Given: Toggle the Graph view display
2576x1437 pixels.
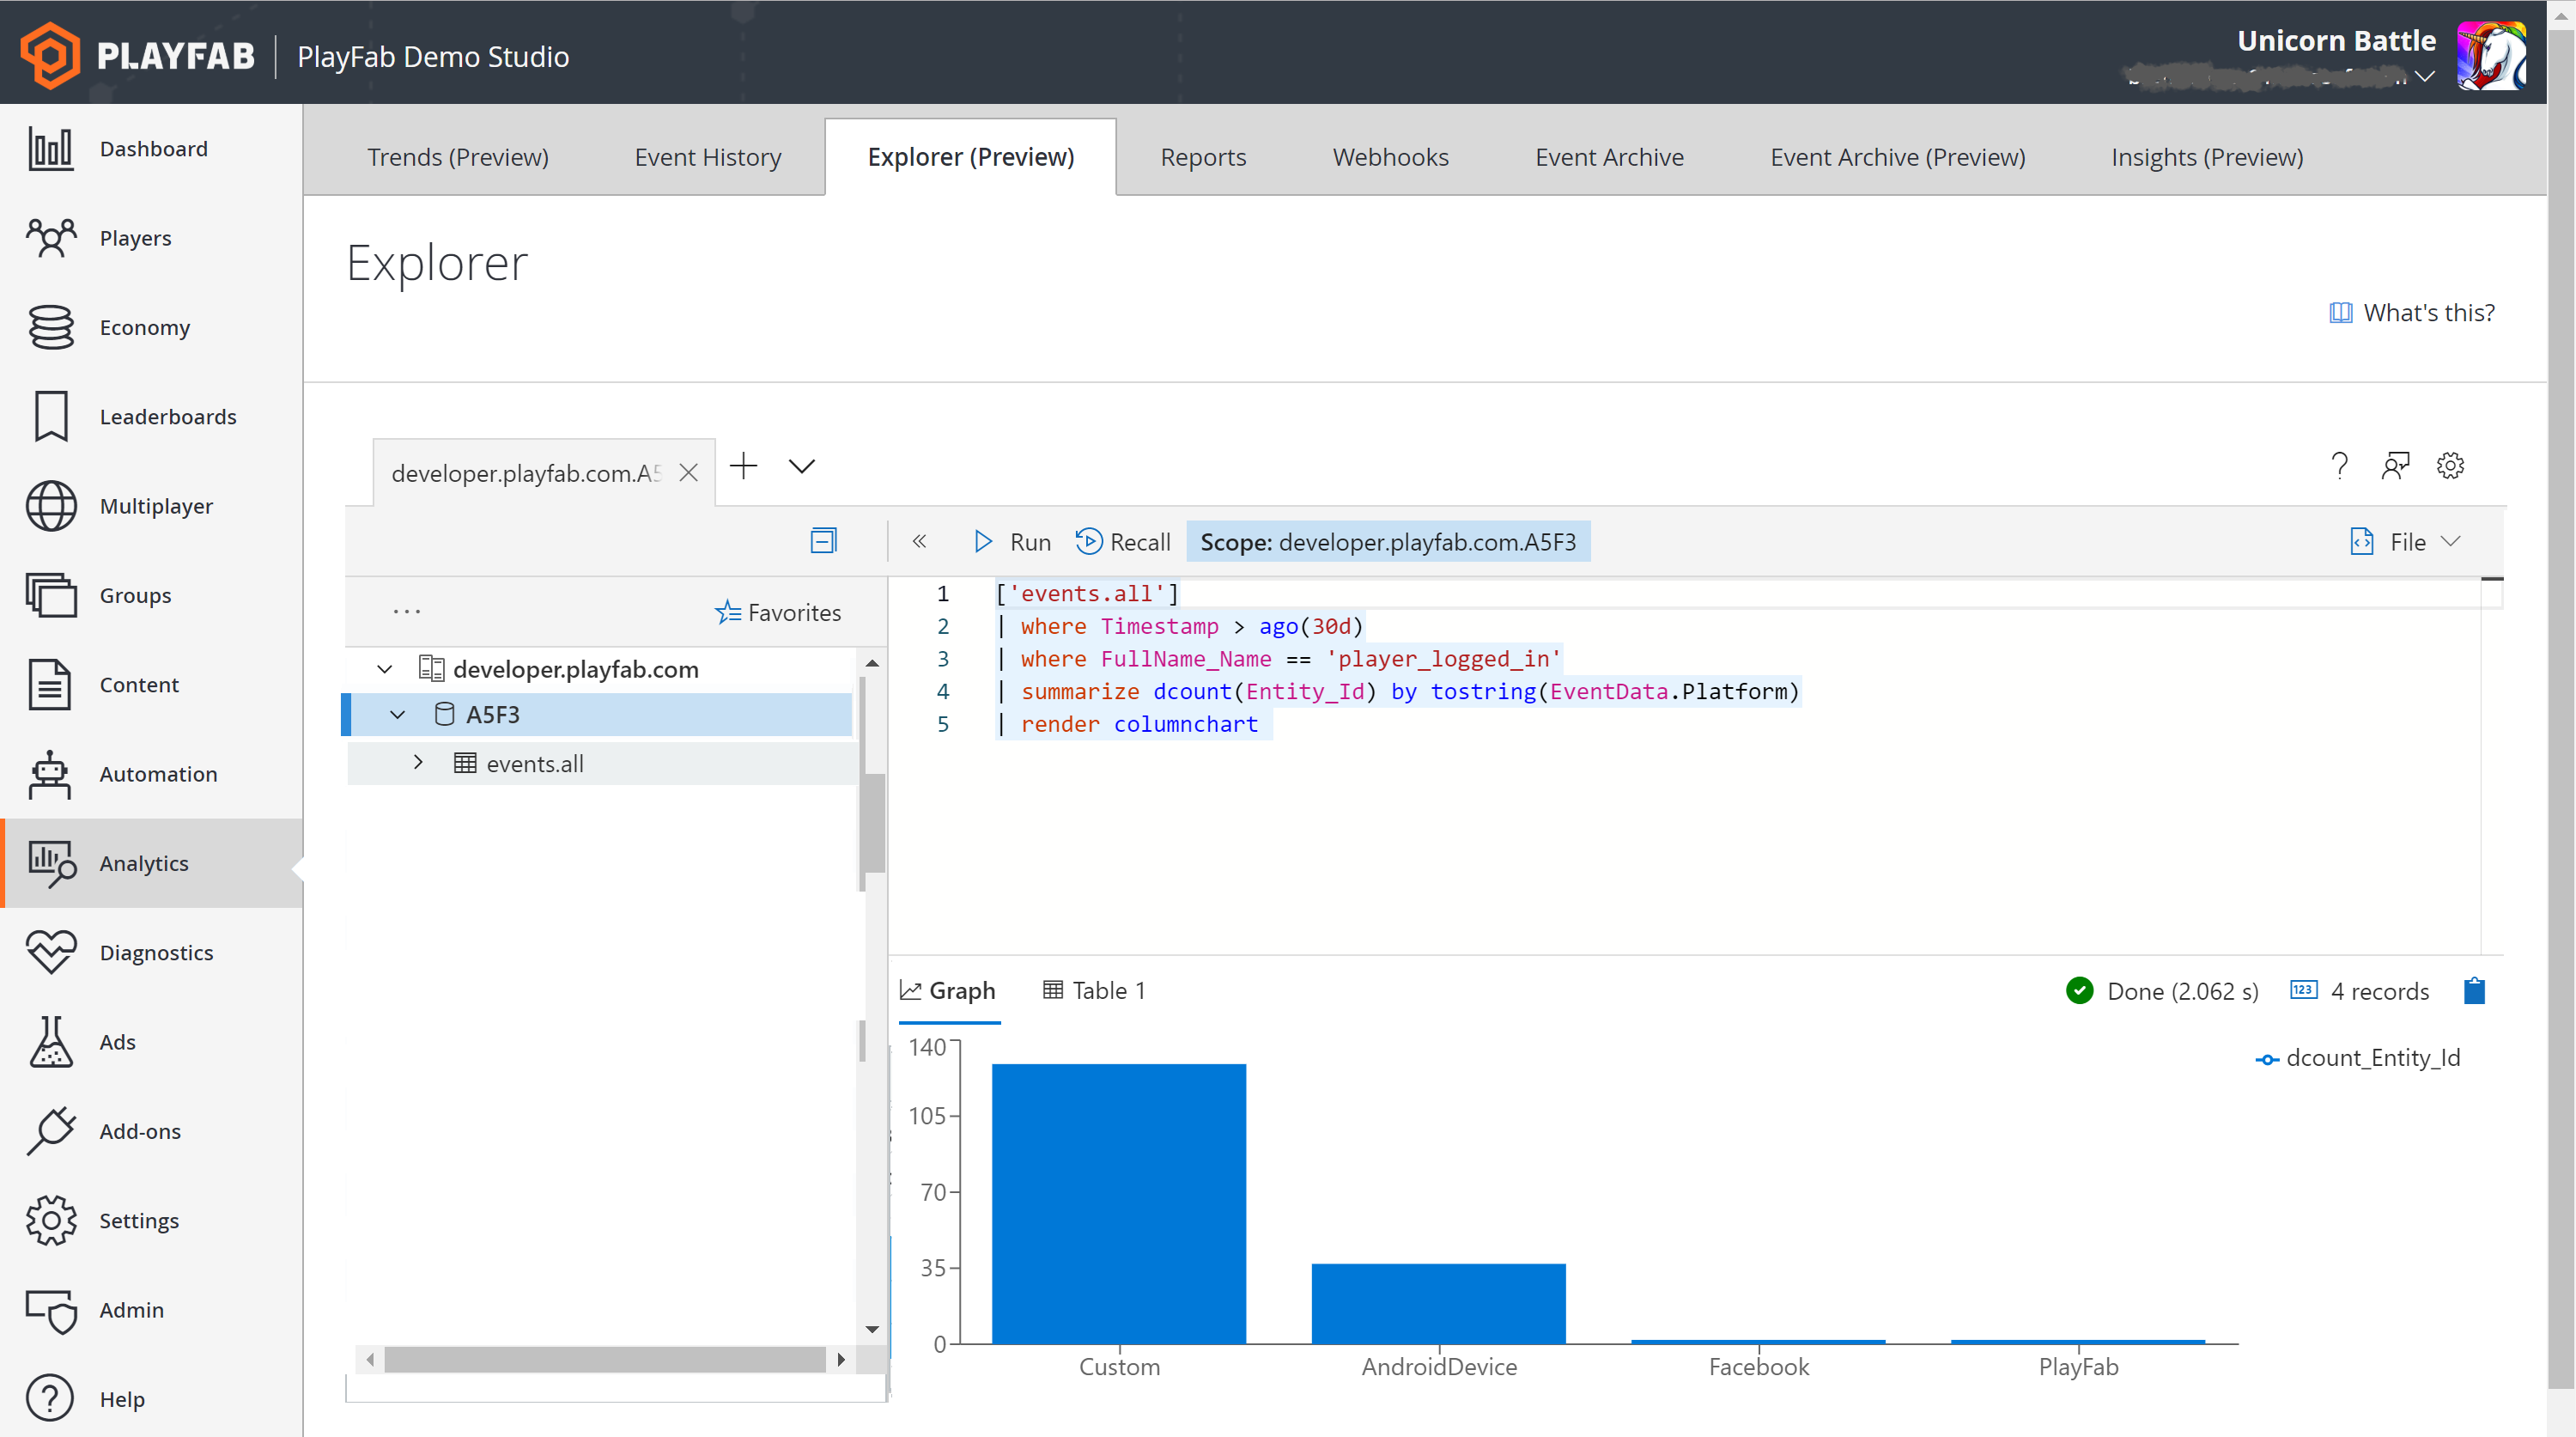Looking at the screenshot, I should pyautogui.click(x=948, y=989).
